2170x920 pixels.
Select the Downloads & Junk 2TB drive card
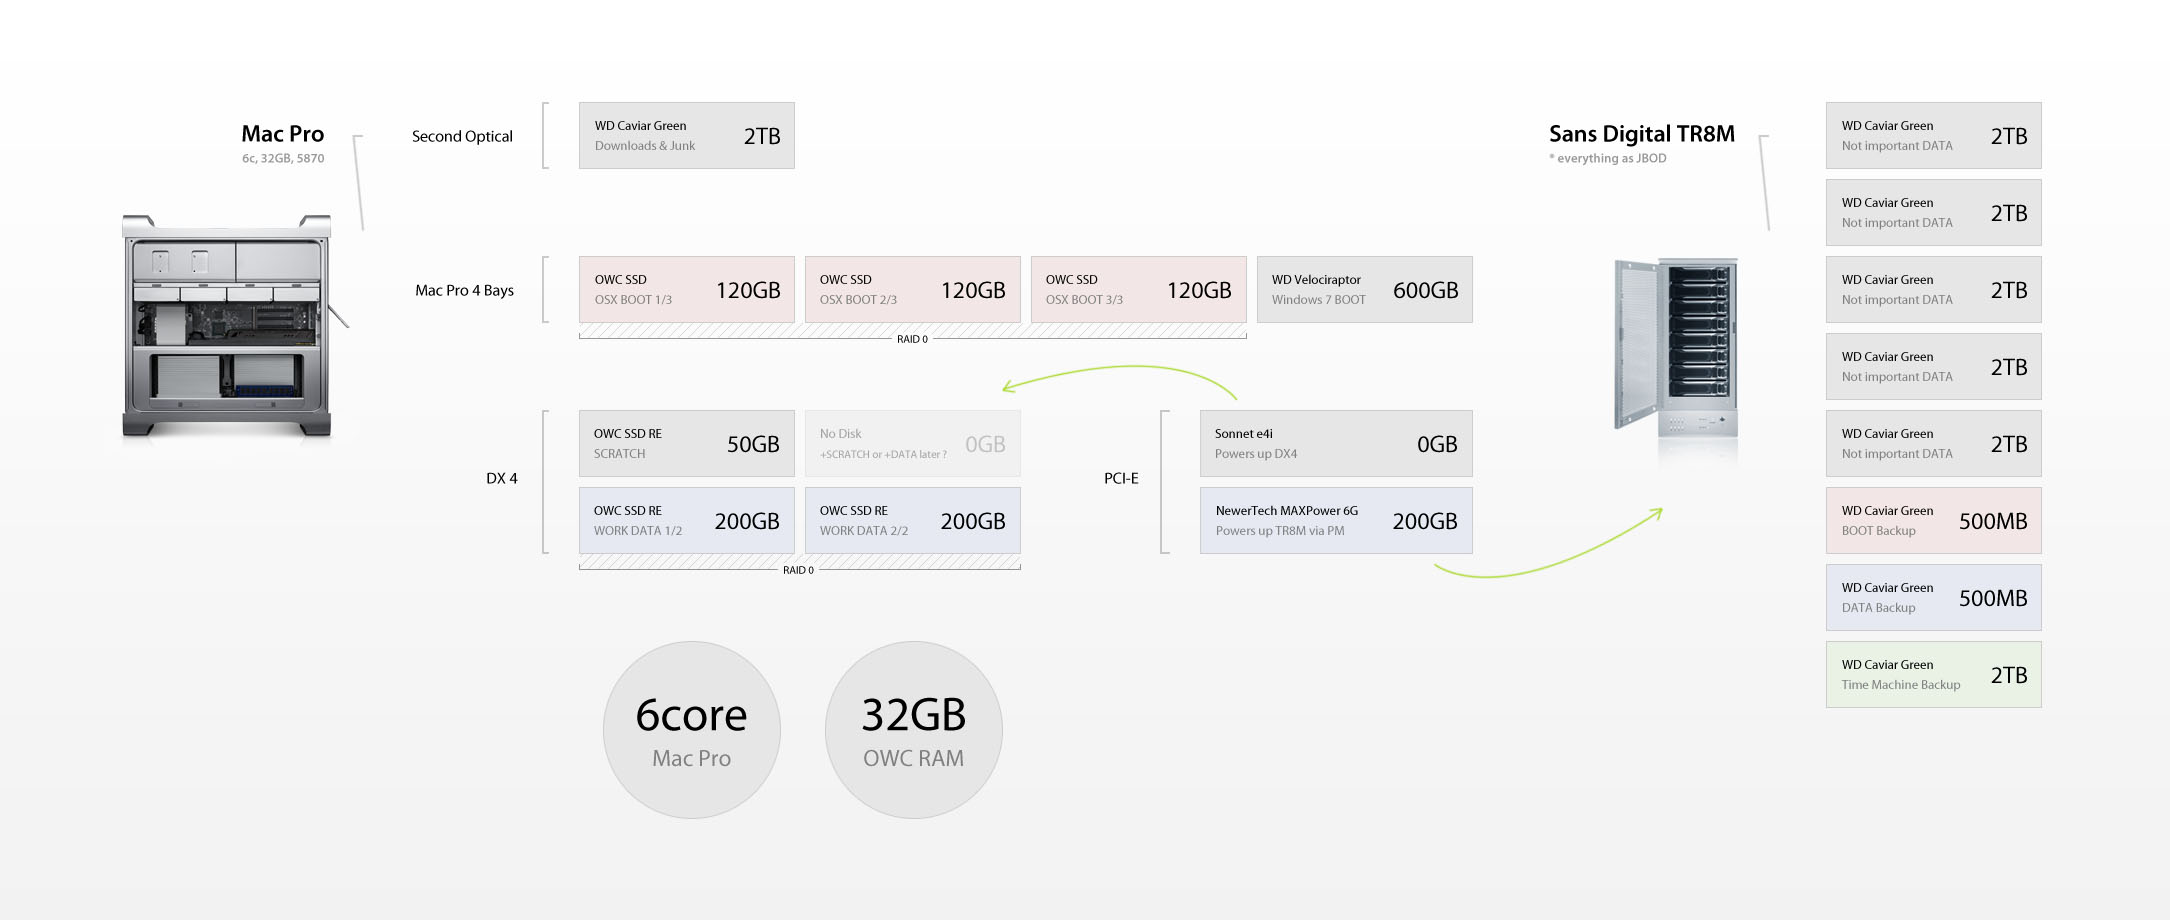pos(687,136)
